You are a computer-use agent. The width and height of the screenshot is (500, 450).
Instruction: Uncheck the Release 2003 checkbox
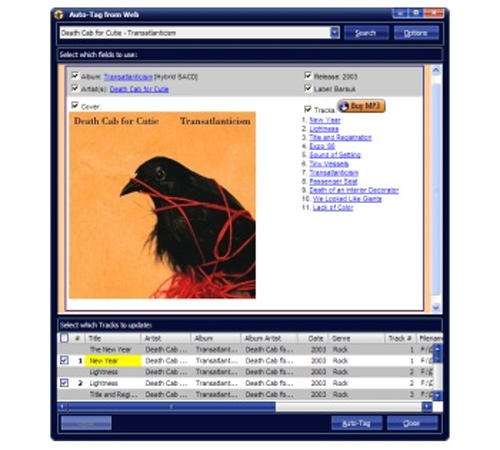coord(308,76)
